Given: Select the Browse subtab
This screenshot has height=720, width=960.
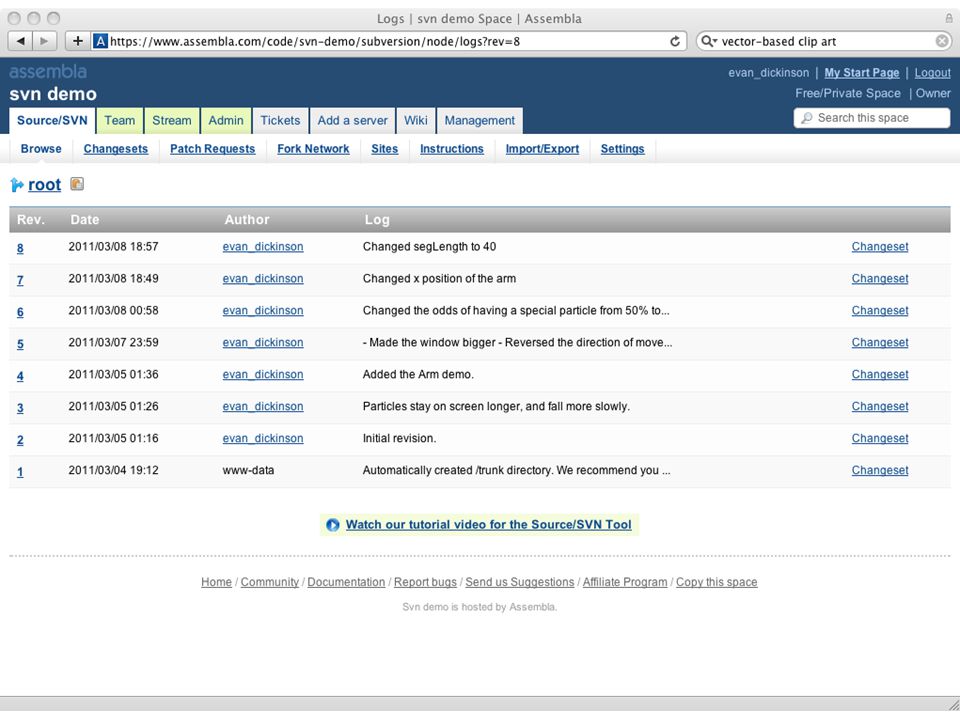Looking at the screenshot, I should click(x=41, y=149).
